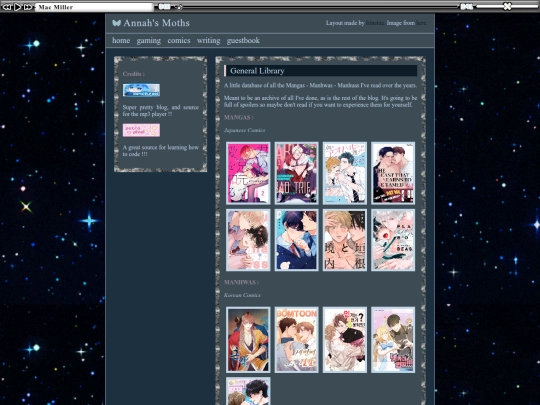Image resolution: width=540 pixels, height=405 pixels.
Task: Click the volume slider X-shaped knob
Action: coord(507,6)
